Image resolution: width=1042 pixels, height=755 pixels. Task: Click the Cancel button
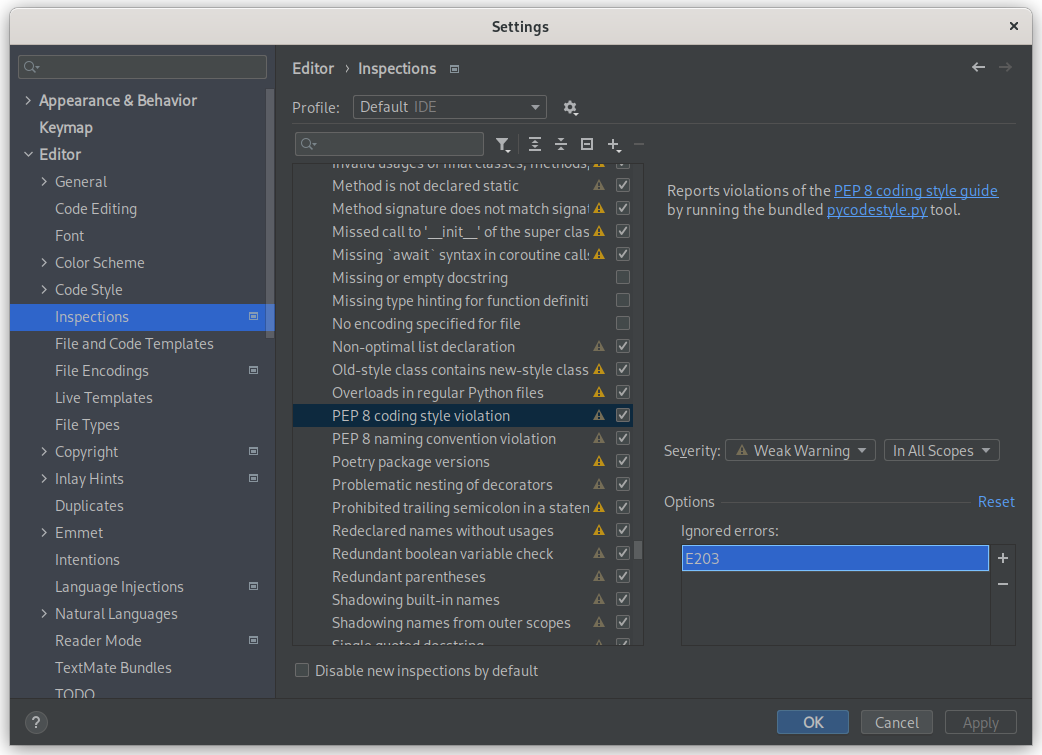896,722
